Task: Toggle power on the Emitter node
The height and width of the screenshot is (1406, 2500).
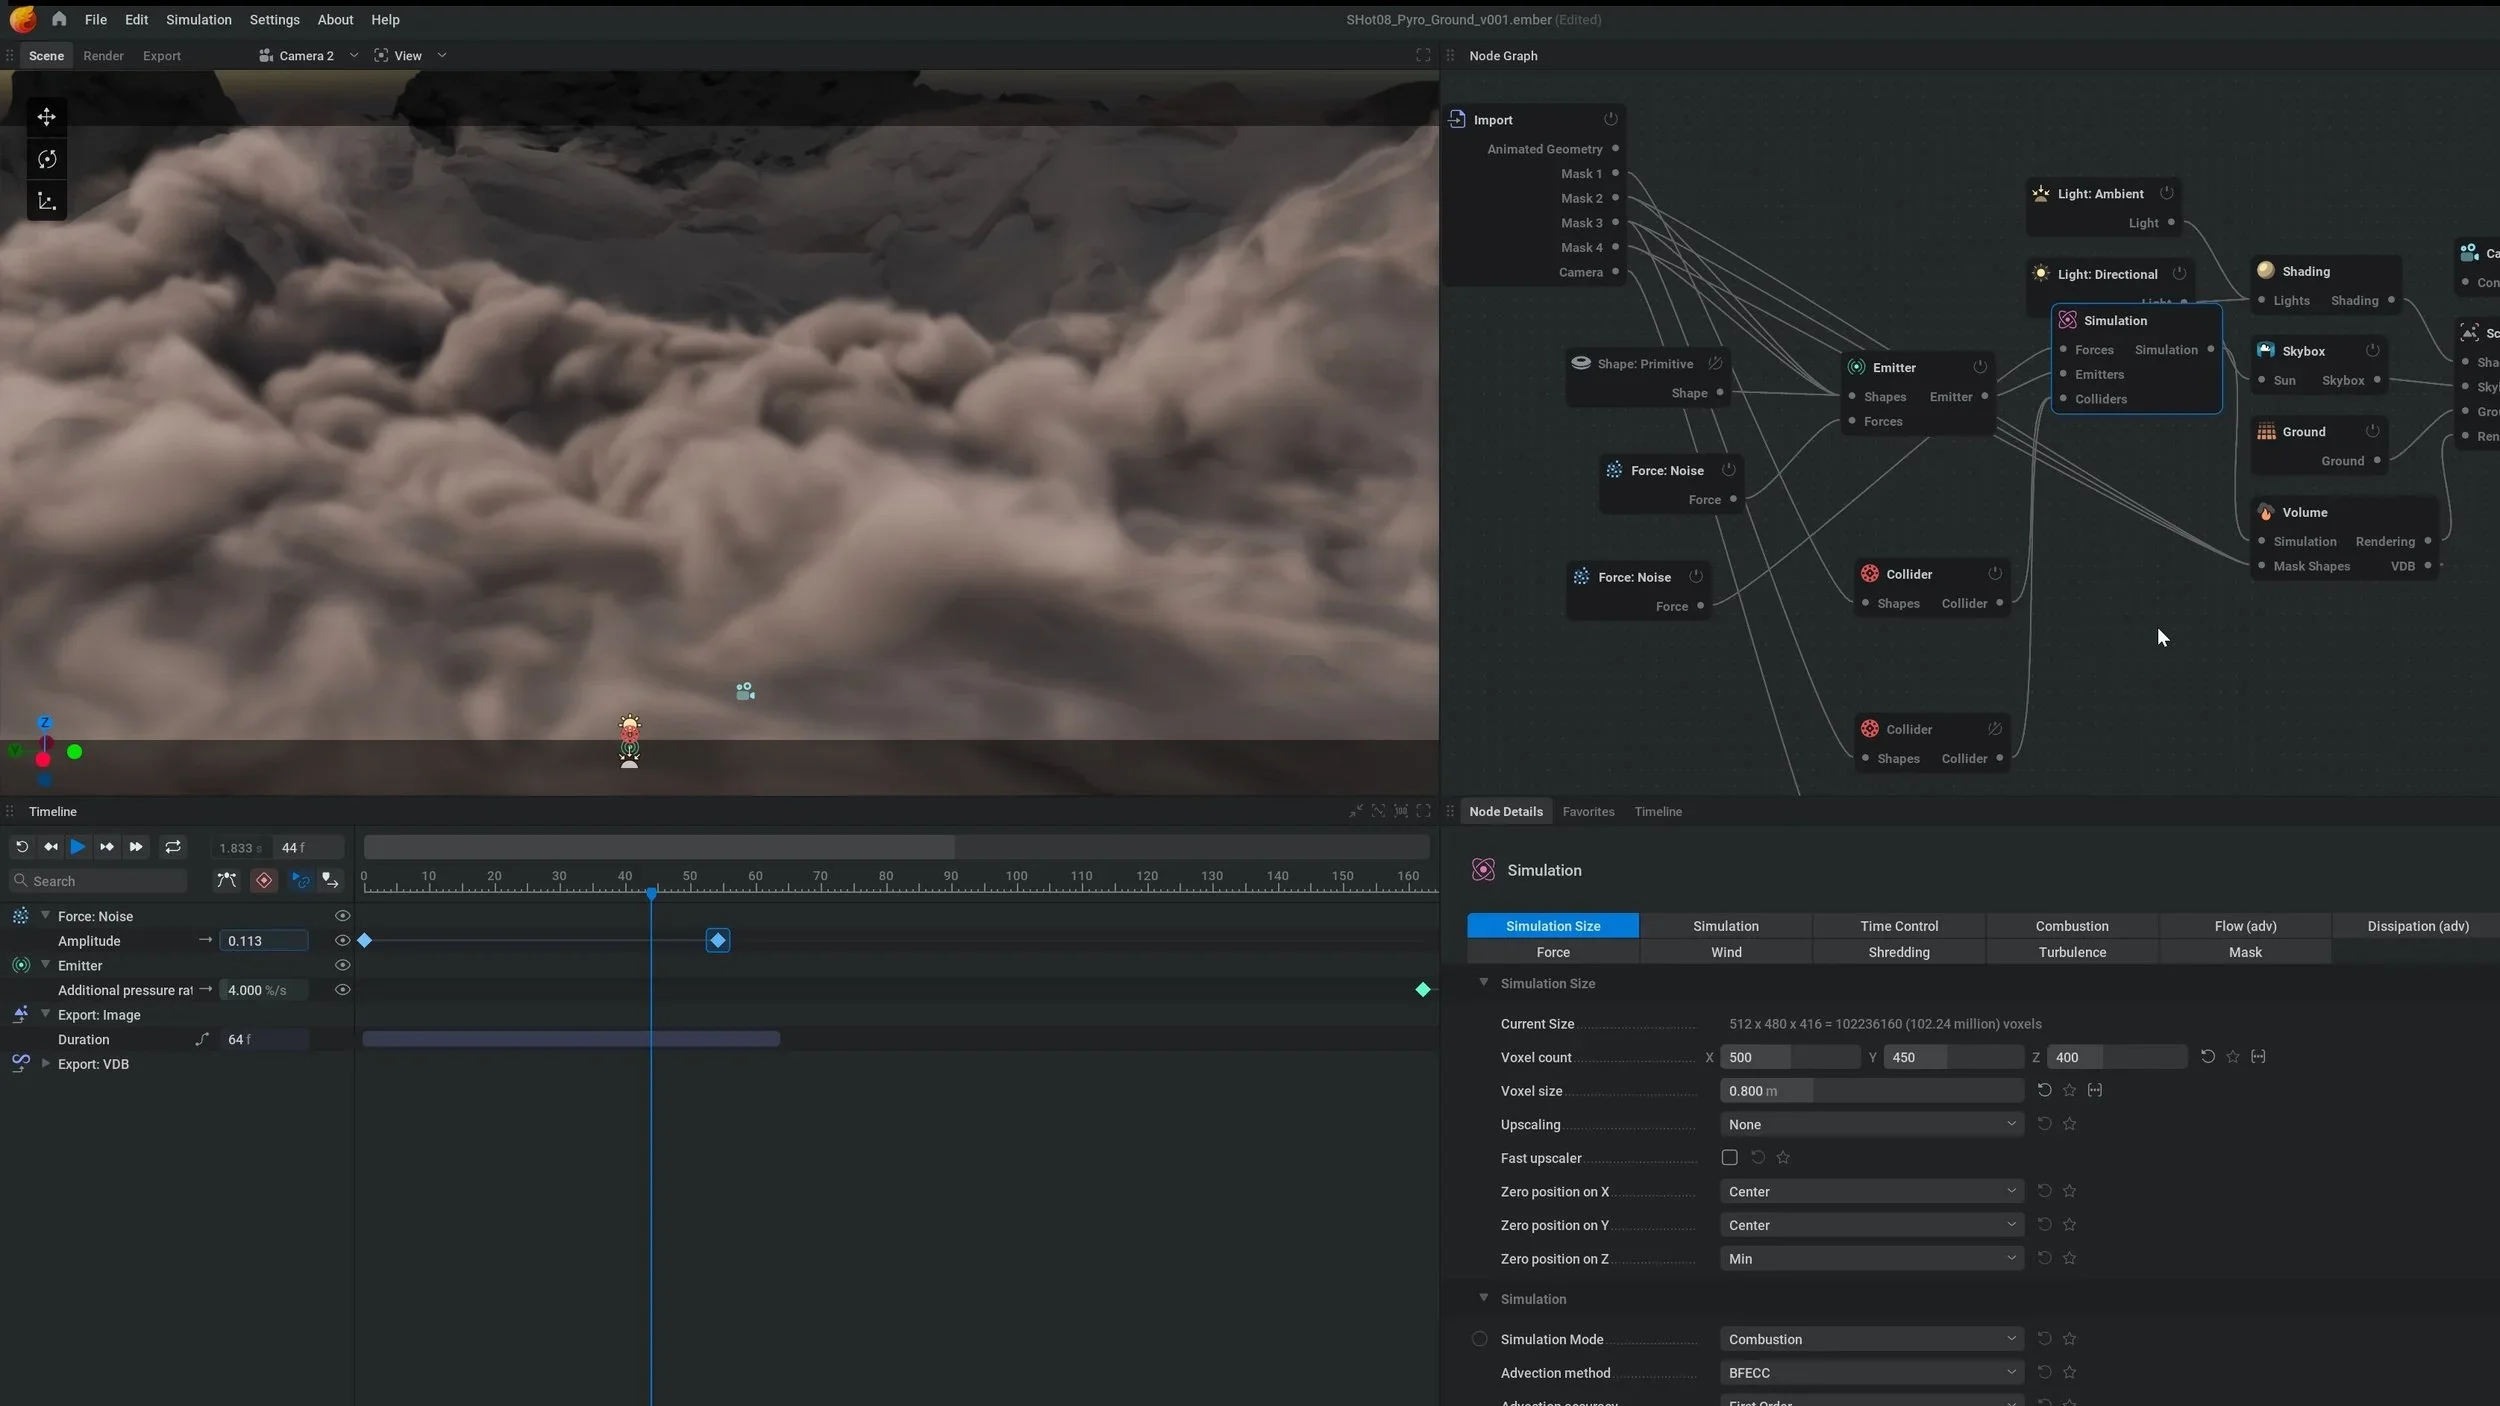Action: (1980, 367)
